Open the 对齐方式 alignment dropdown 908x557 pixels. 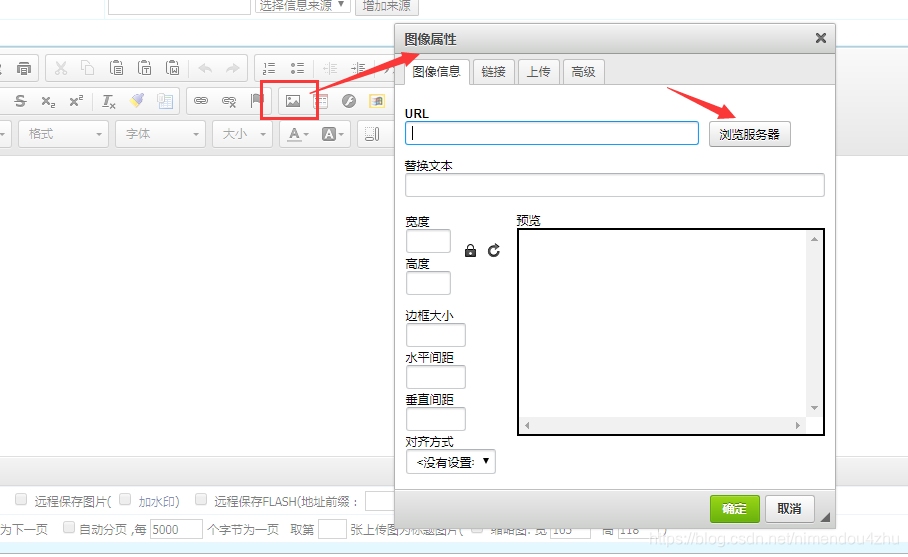451,462
